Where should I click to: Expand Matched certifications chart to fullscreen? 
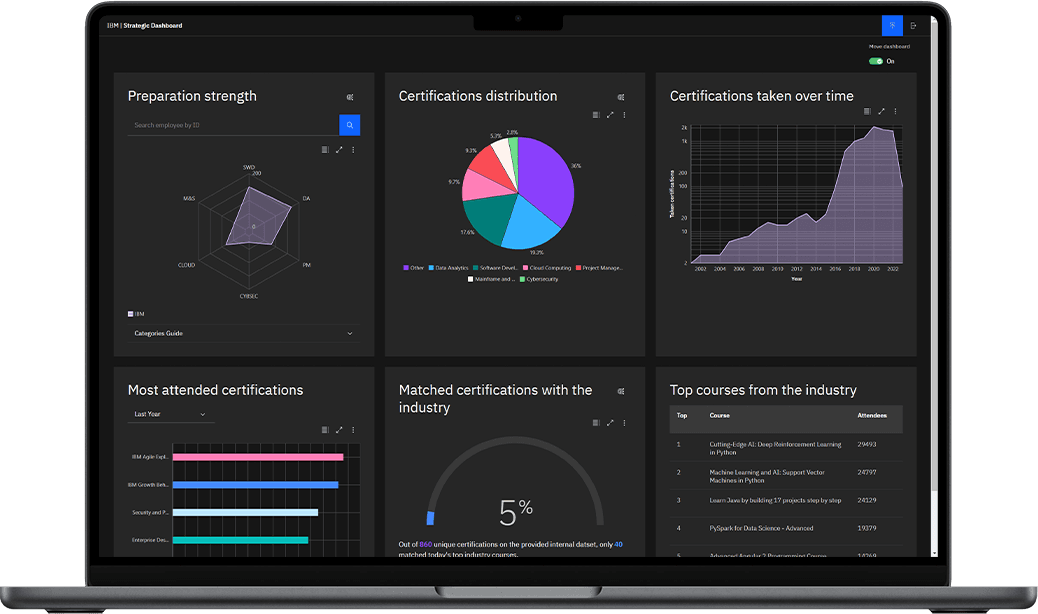click(611, 423)
